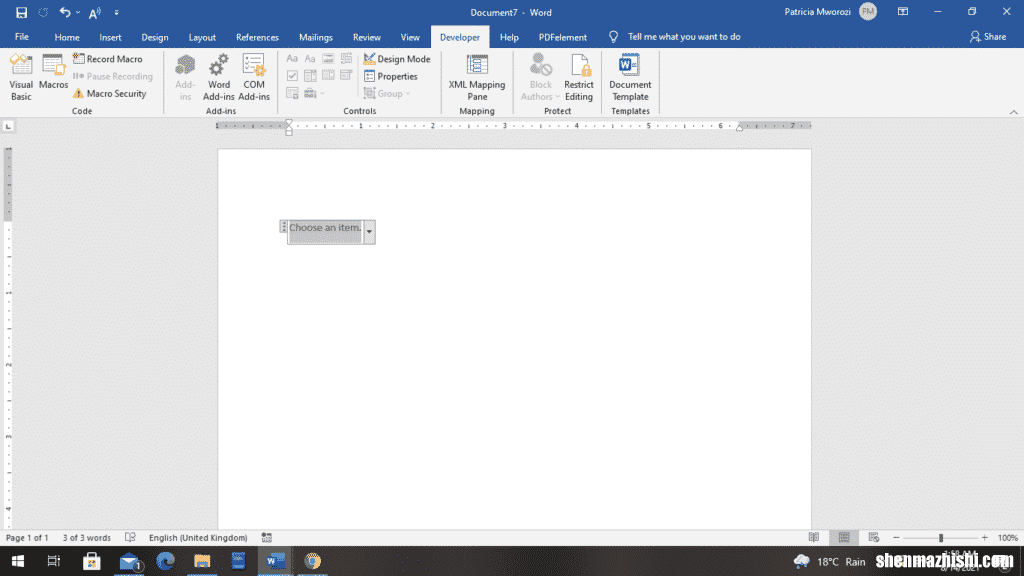Change language English (United Kingdom)
This screenshot has height=576, width=1024.
[x=198, y=537]
